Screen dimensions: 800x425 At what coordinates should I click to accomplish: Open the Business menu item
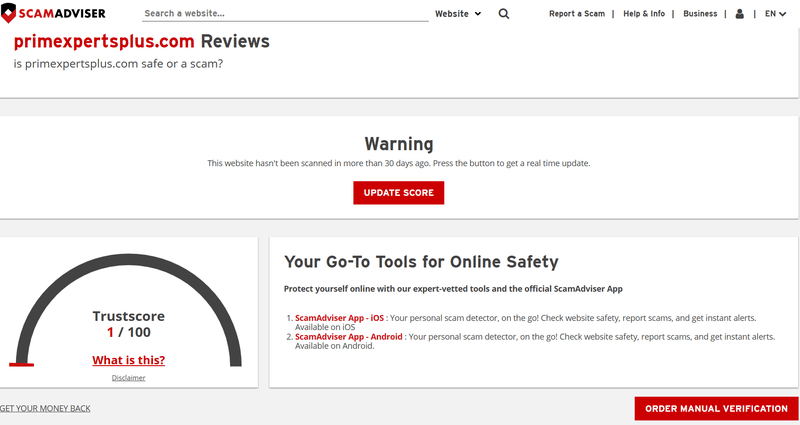(x=700, y=14)
